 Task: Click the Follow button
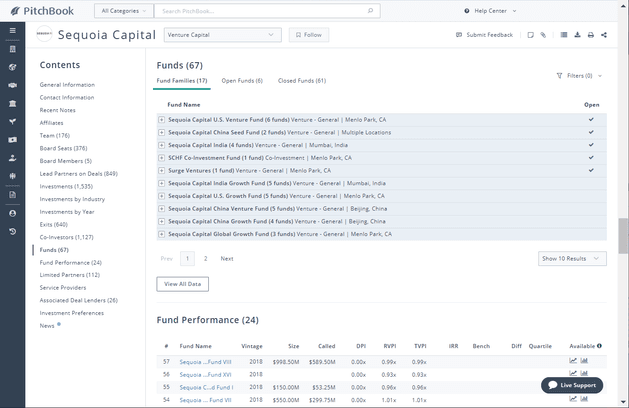pos(309,35)
